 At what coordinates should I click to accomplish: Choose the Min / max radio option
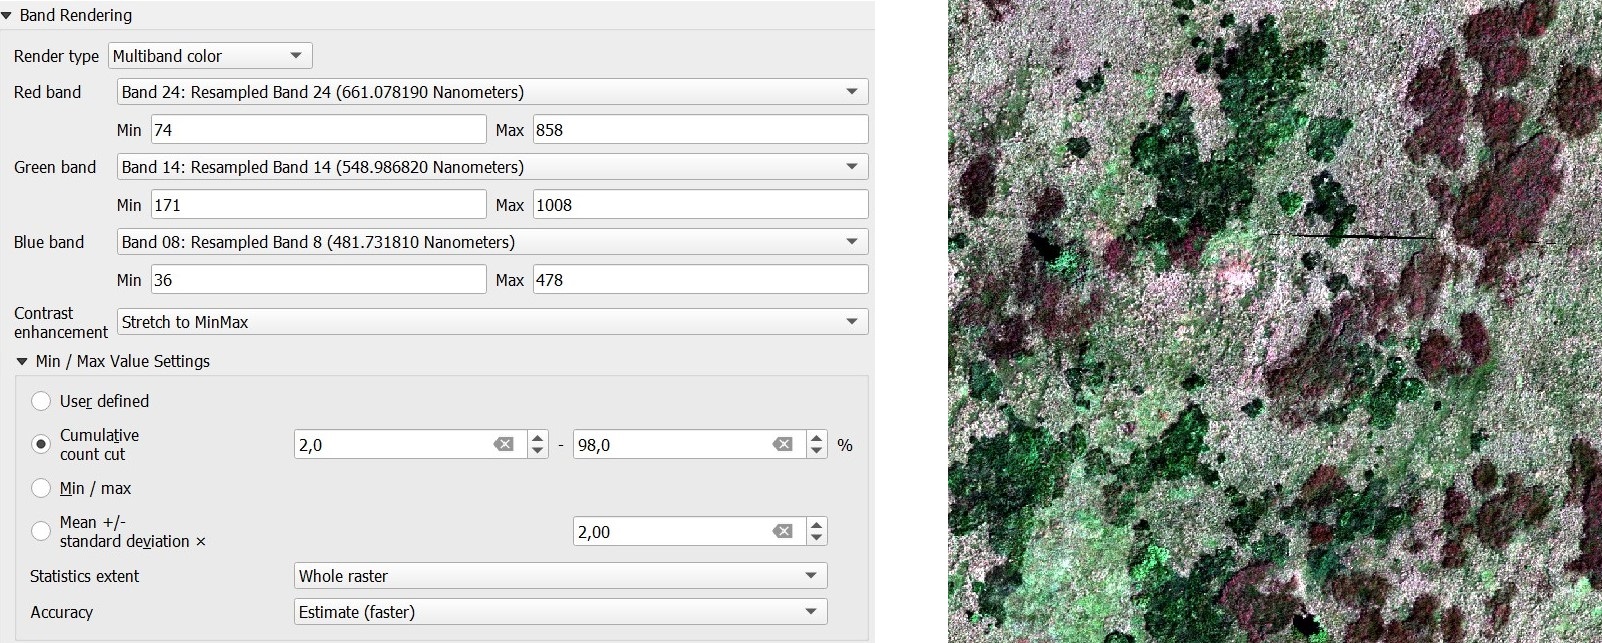pyautogui.click(x=41, y=488)
